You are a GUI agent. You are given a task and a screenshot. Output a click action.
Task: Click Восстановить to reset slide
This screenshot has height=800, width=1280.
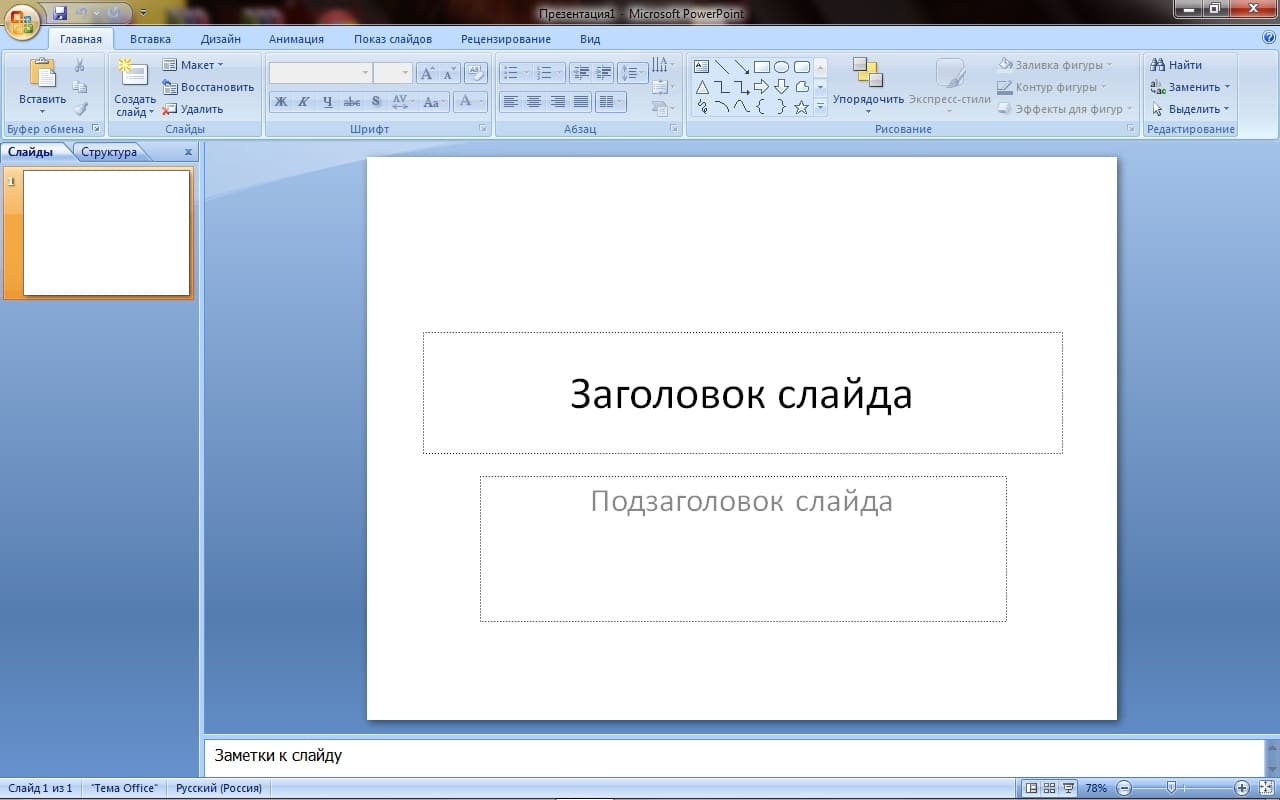(208, 87)
